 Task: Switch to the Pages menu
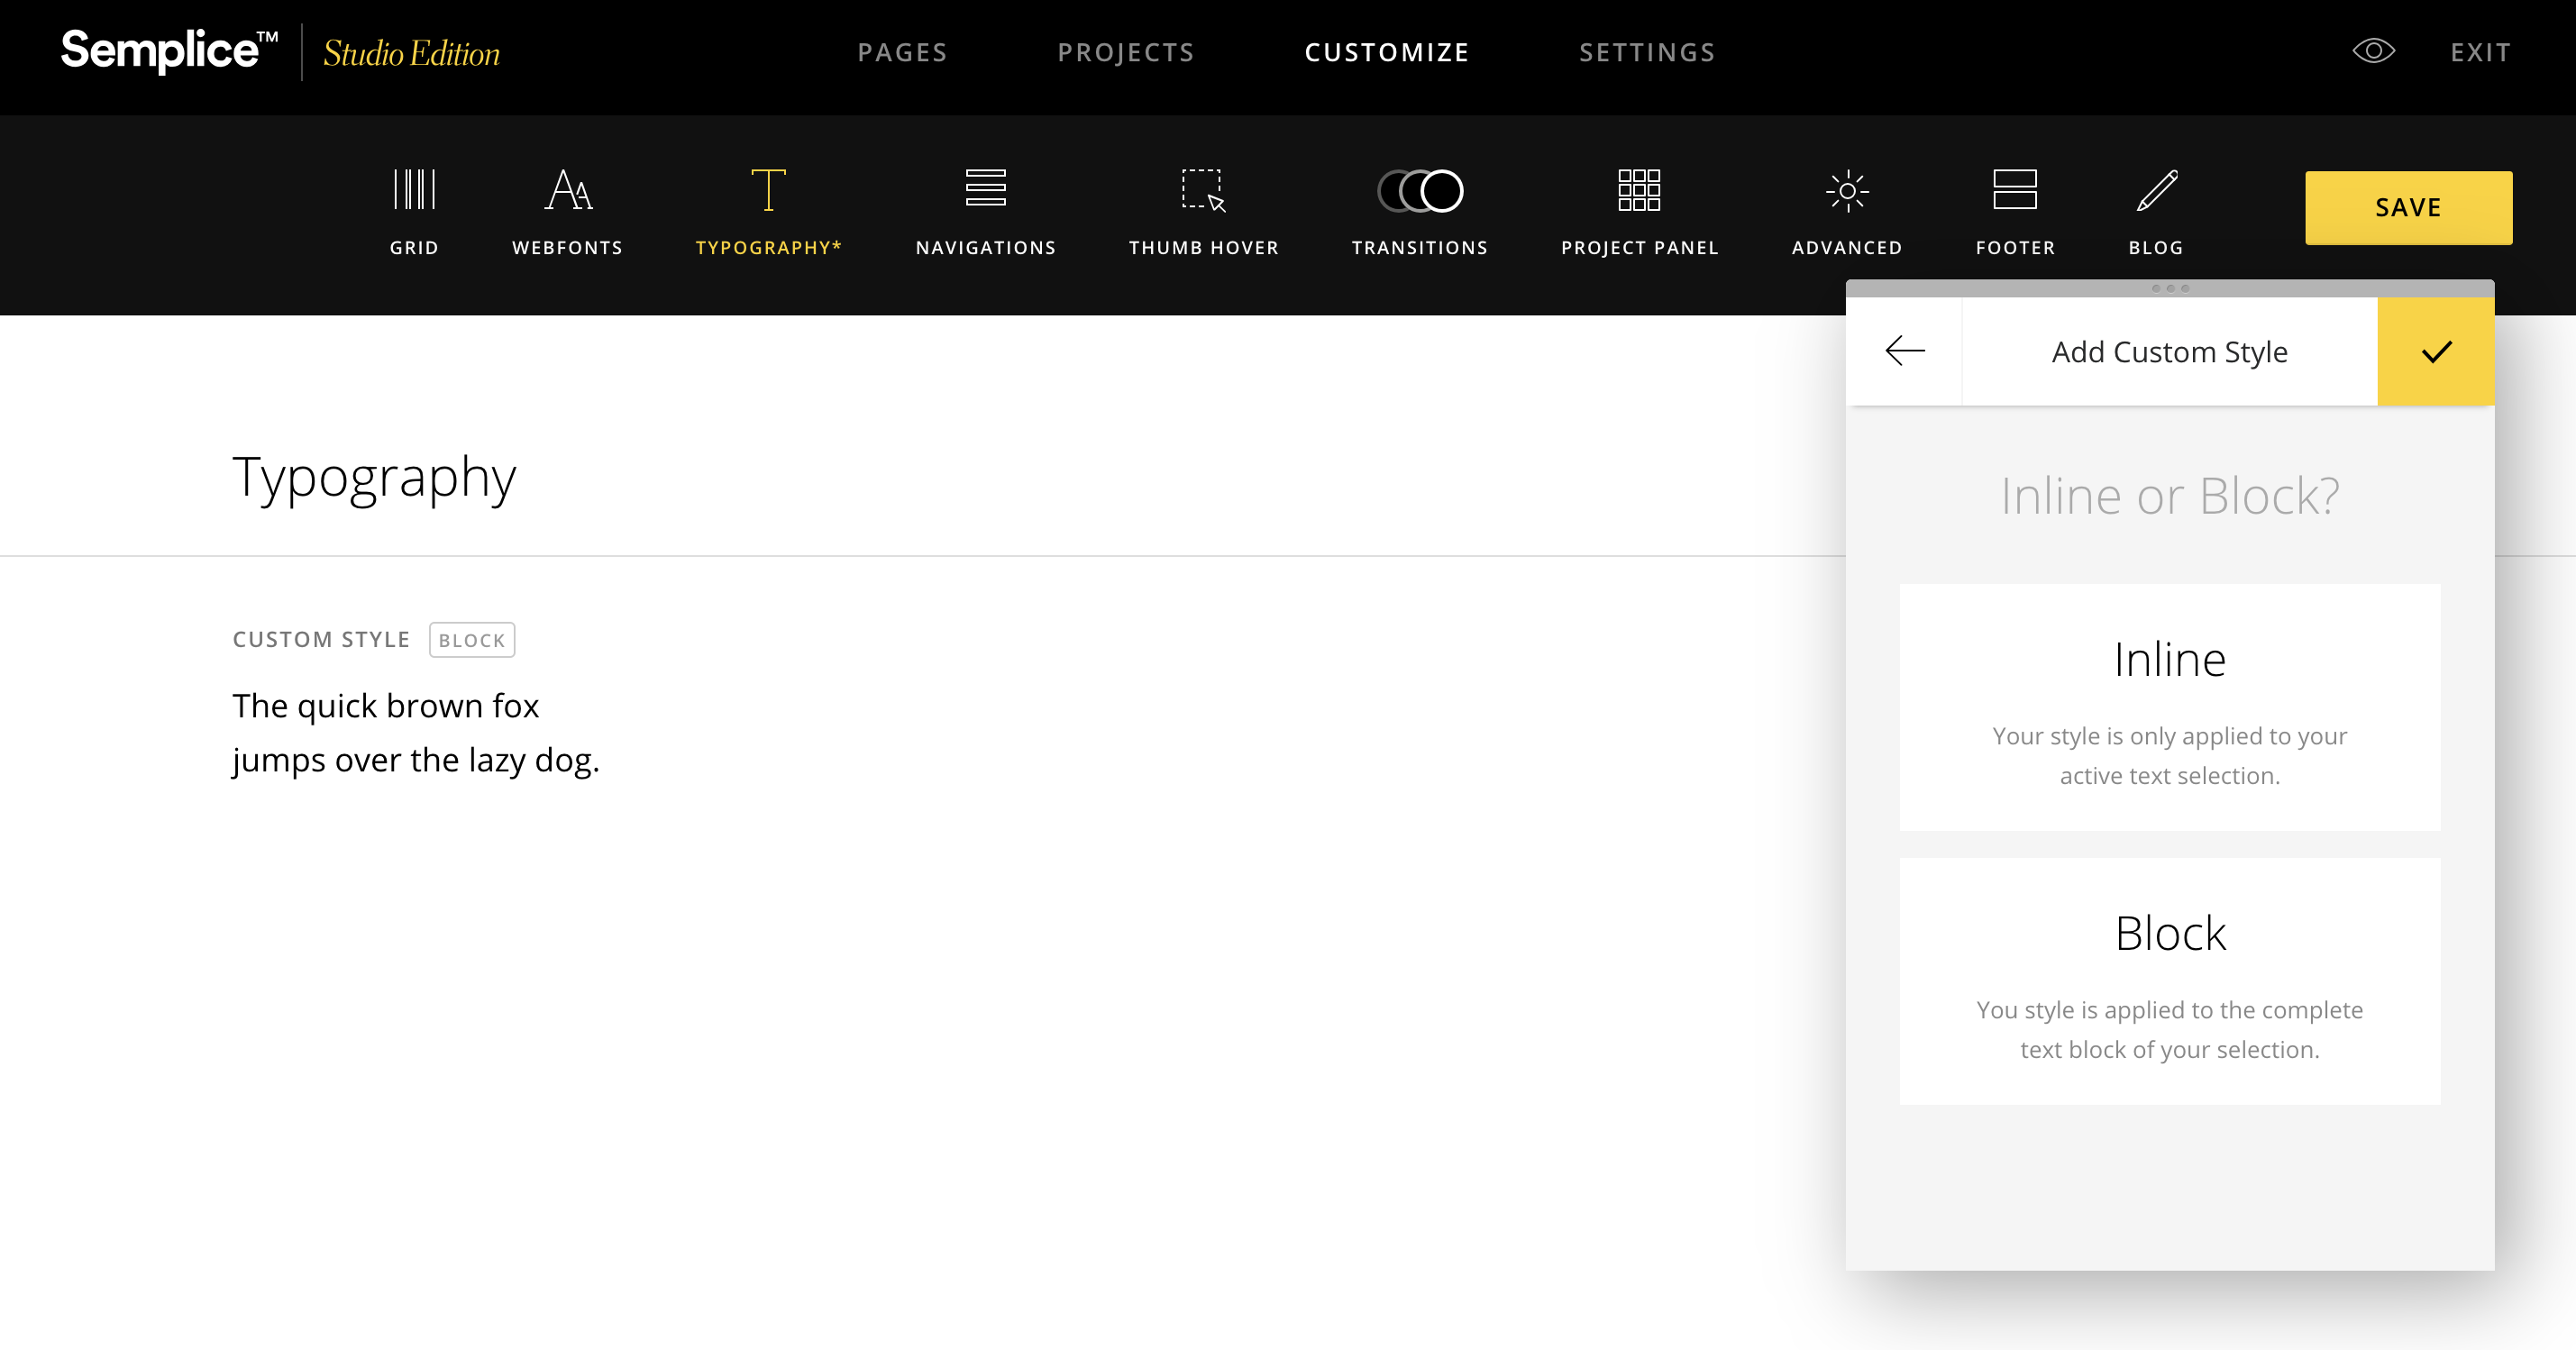coord(902,52)
